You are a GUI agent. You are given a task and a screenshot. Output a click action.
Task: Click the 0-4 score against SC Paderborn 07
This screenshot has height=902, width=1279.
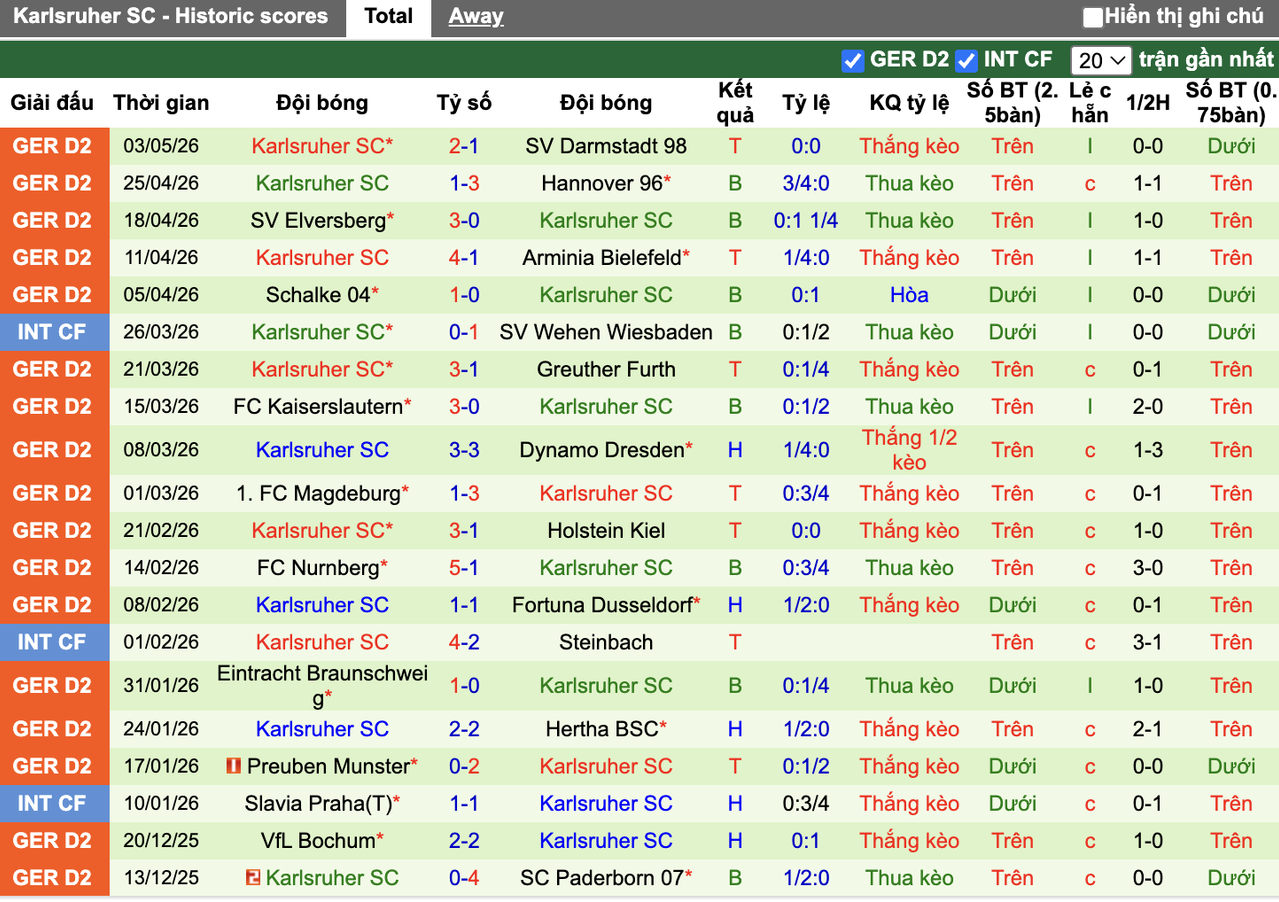[x=464, y=878]
